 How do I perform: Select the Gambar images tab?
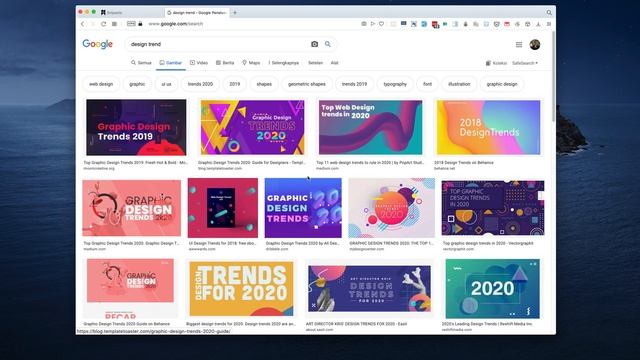click(x=171, y=63)
